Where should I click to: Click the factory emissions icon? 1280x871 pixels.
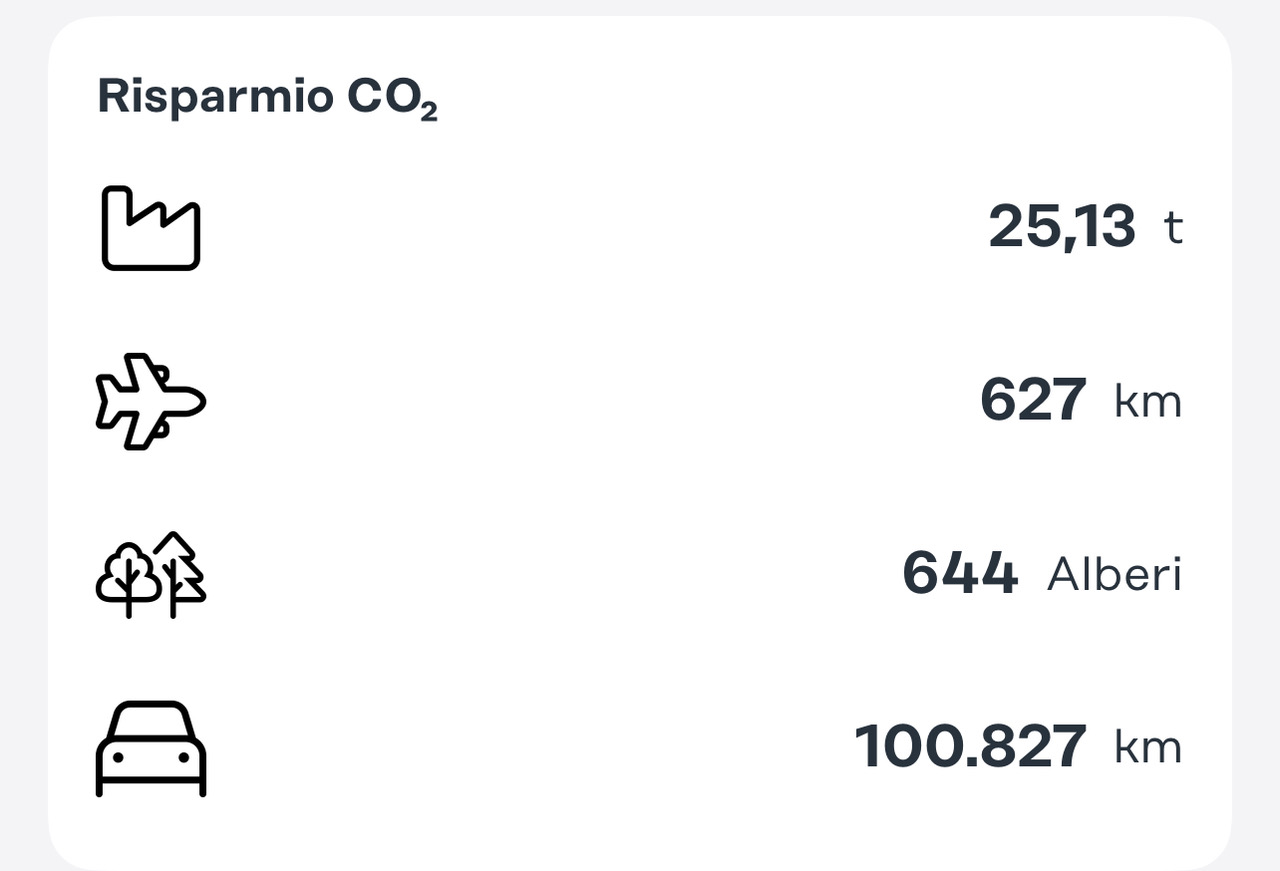tap(151, 228)
